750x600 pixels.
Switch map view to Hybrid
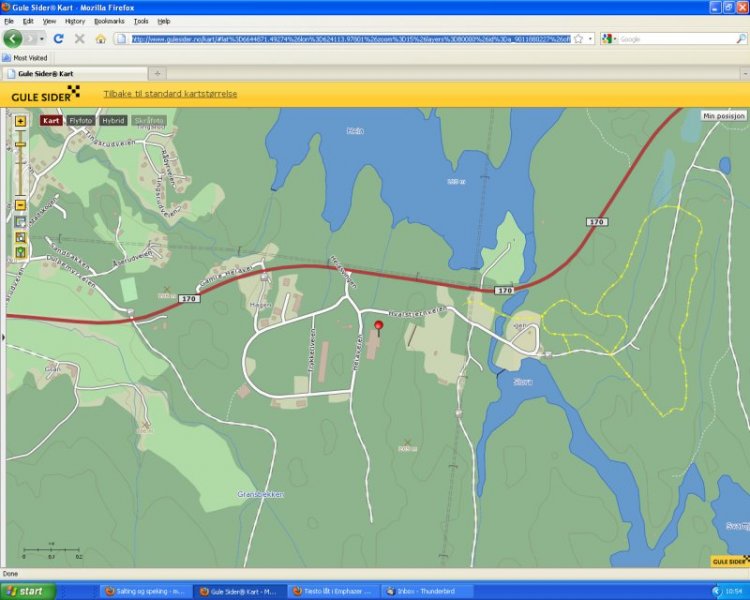tap(113, 120)
